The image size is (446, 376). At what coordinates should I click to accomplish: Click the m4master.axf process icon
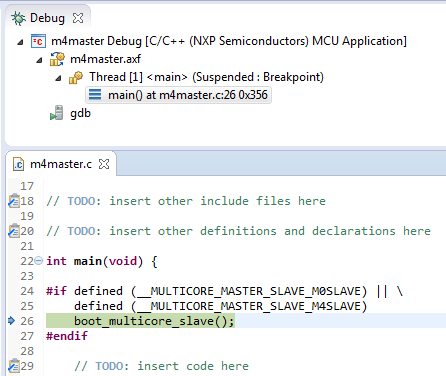tap(57, 59)
